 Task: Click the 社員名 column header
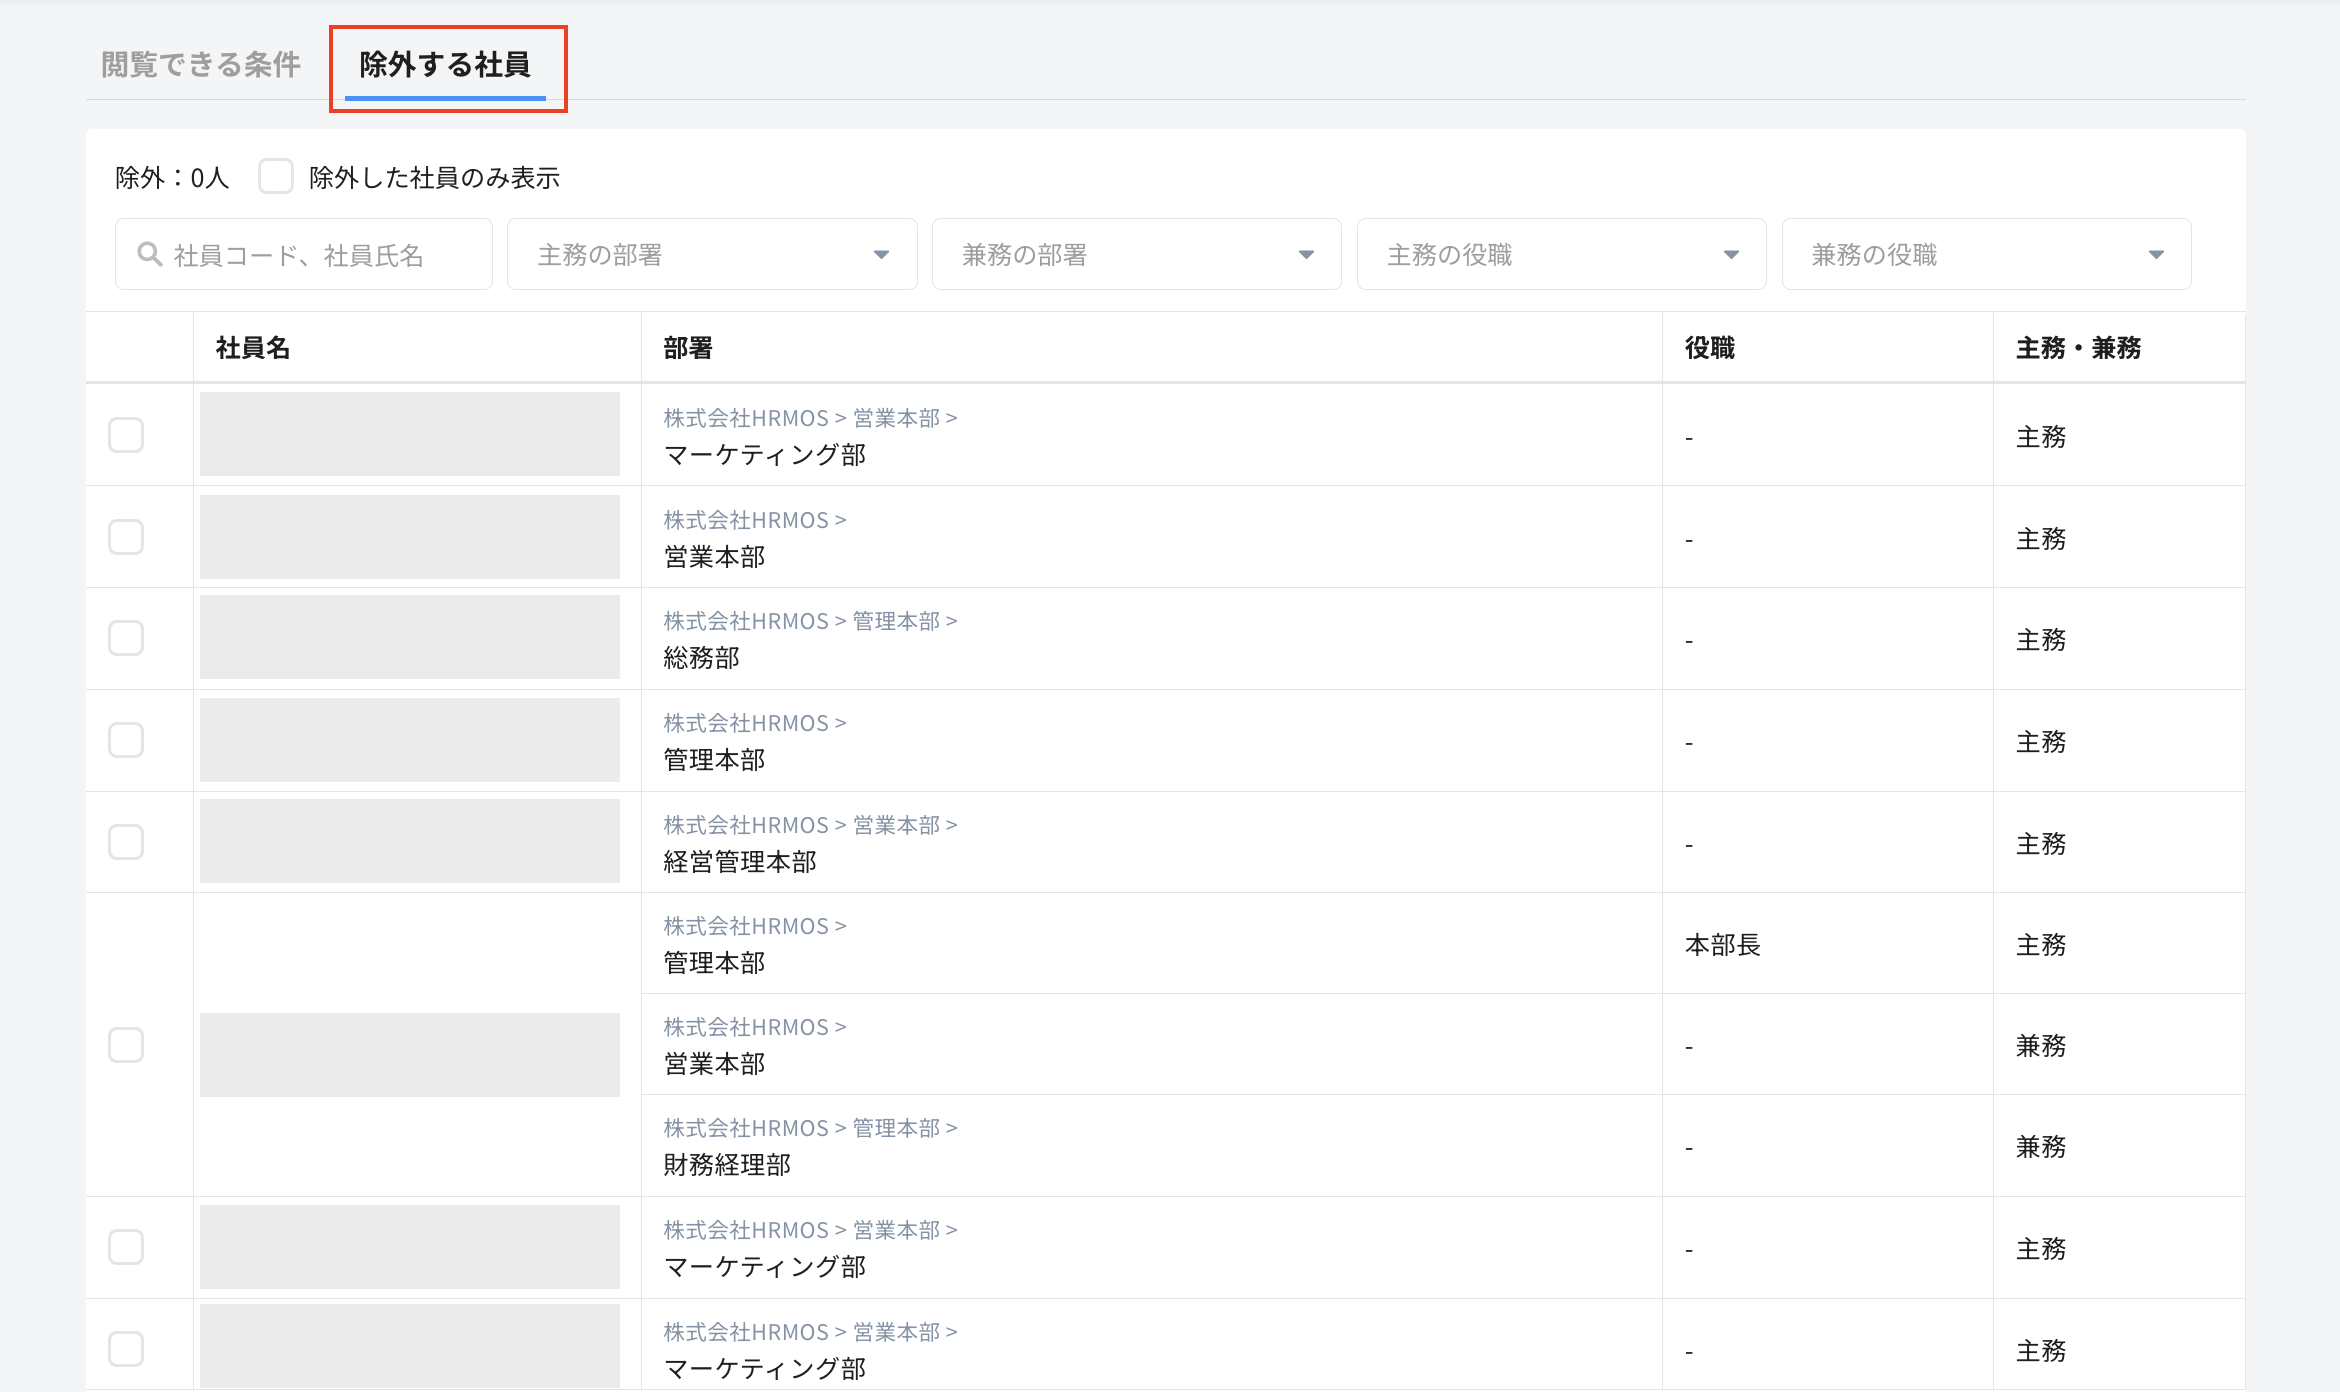(x=253, y=348)
